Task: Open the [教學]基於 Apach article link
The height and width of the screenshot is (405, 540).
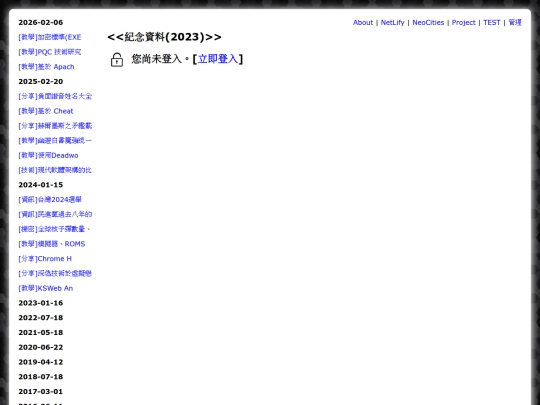Action: pyautogui.click(x=46, y=67)
